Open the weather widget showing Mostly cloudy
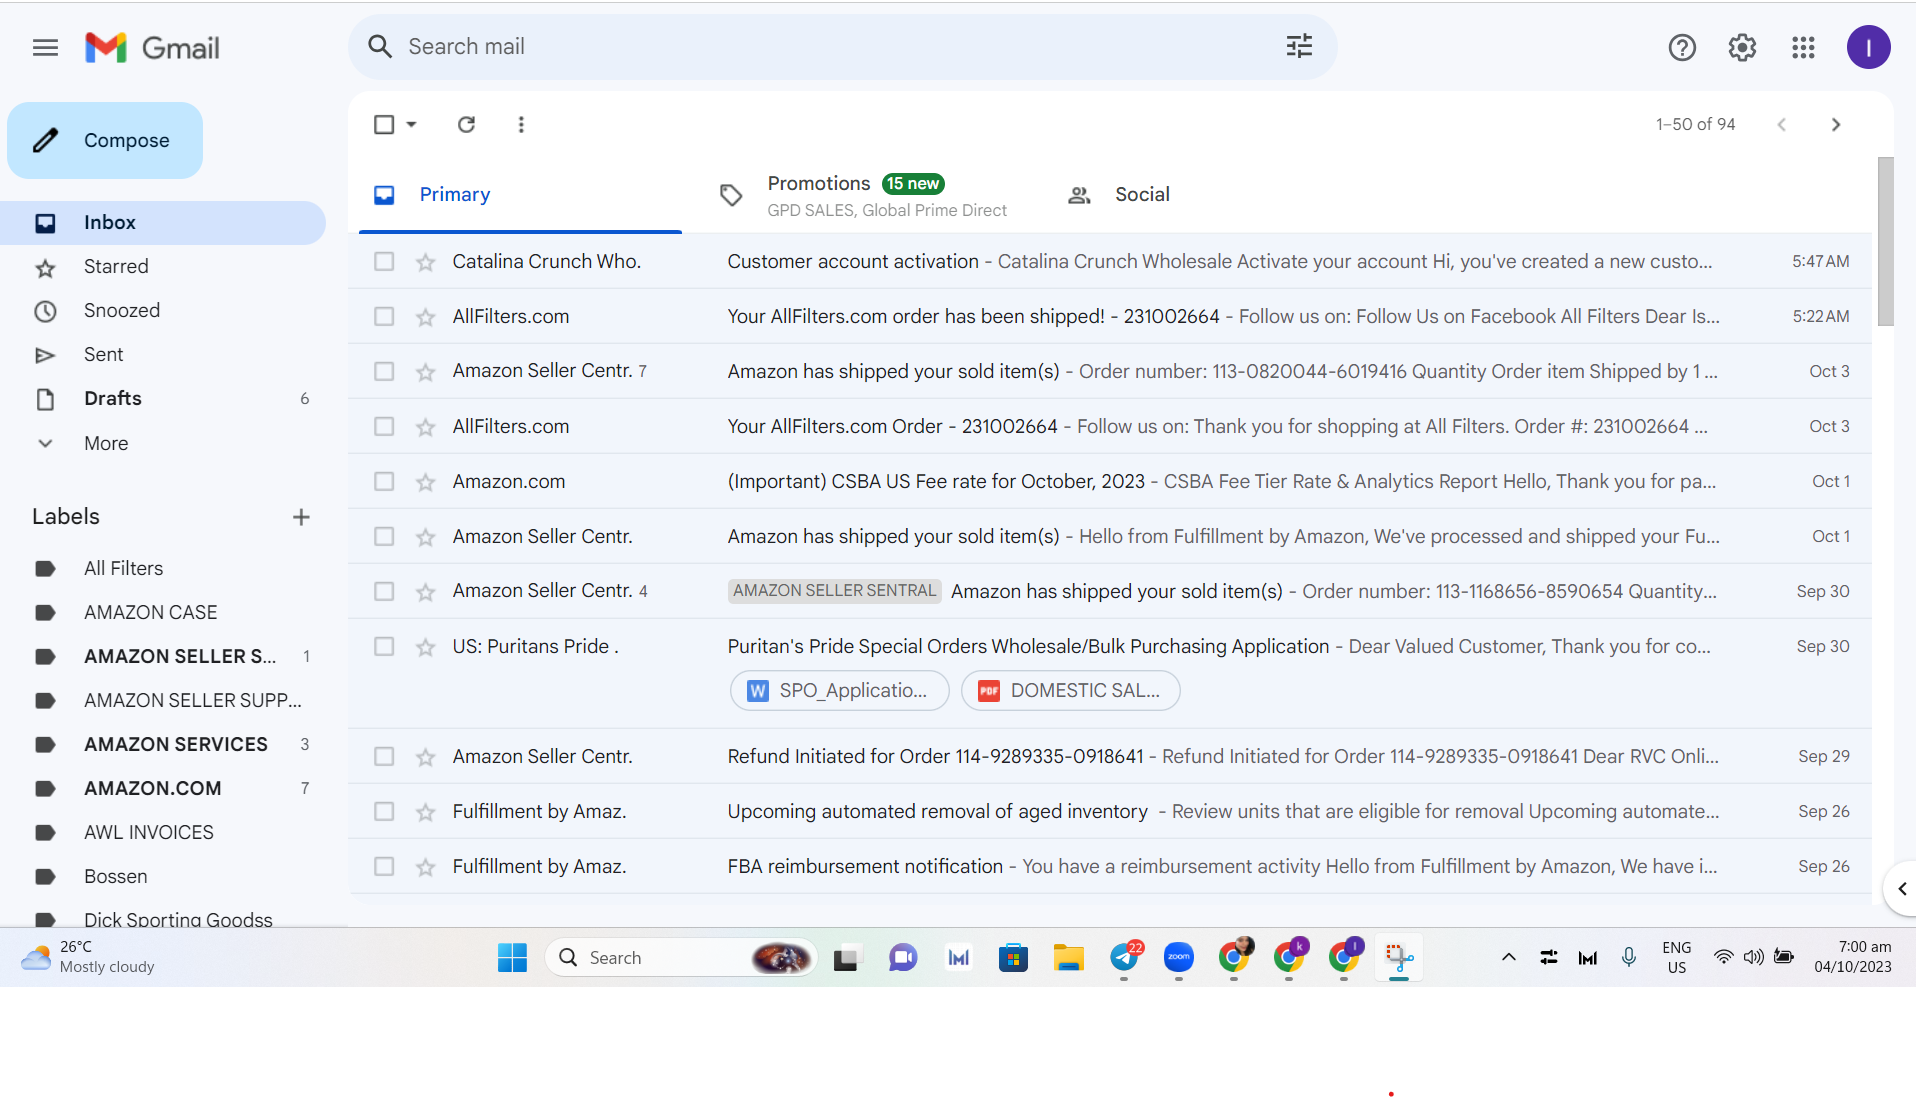Viewport: 1916px width, 1098px height. coord(88,958)
